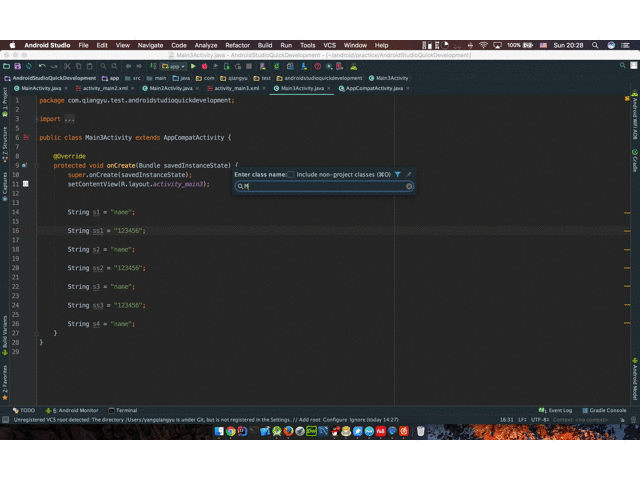The image size is (640, 480).
Task: Clear the class name search field
Action: point(409,186)
